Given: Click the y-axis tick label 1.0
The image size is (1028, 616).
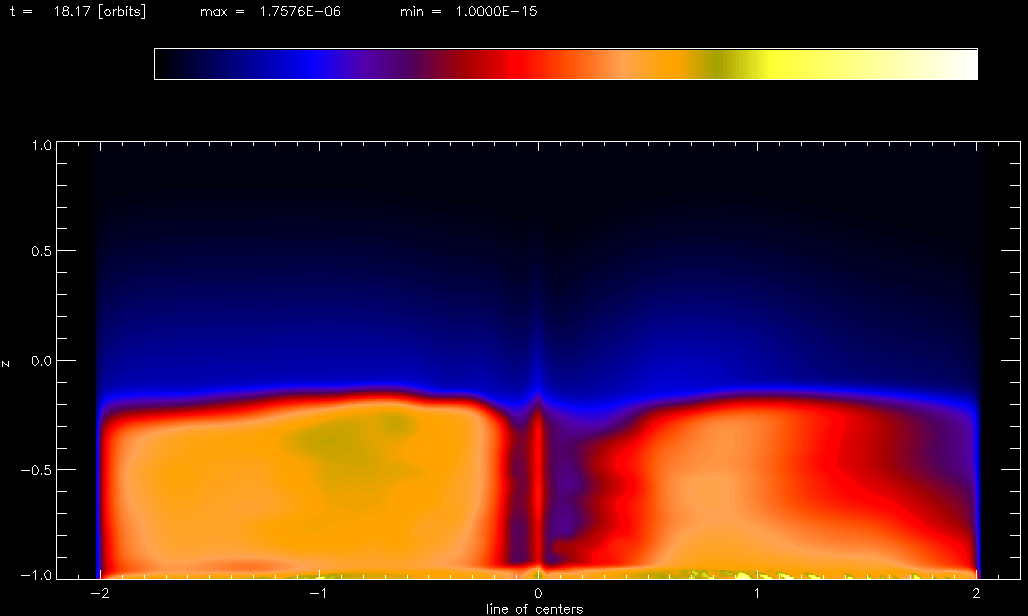Looking at the screenshot, I should click(38, 145).
